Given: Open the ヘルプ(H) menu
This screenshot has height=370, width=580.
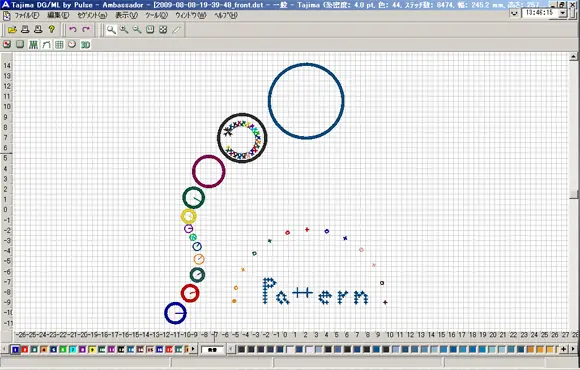Looking at the screenshot, I should (226, 16).
